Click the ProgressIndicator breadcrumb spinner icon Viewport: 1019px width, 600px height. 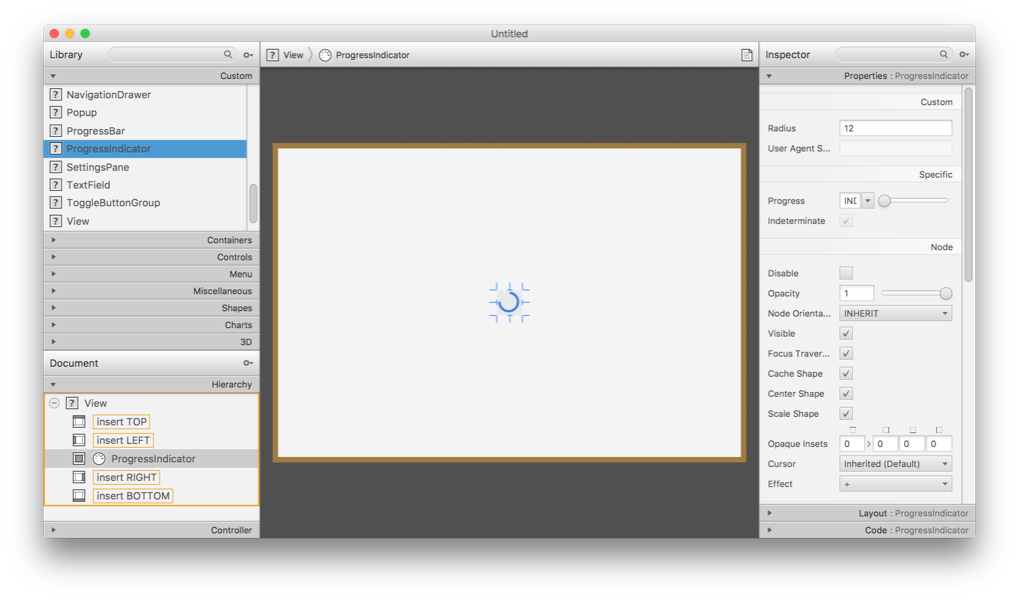click(325, 55)
